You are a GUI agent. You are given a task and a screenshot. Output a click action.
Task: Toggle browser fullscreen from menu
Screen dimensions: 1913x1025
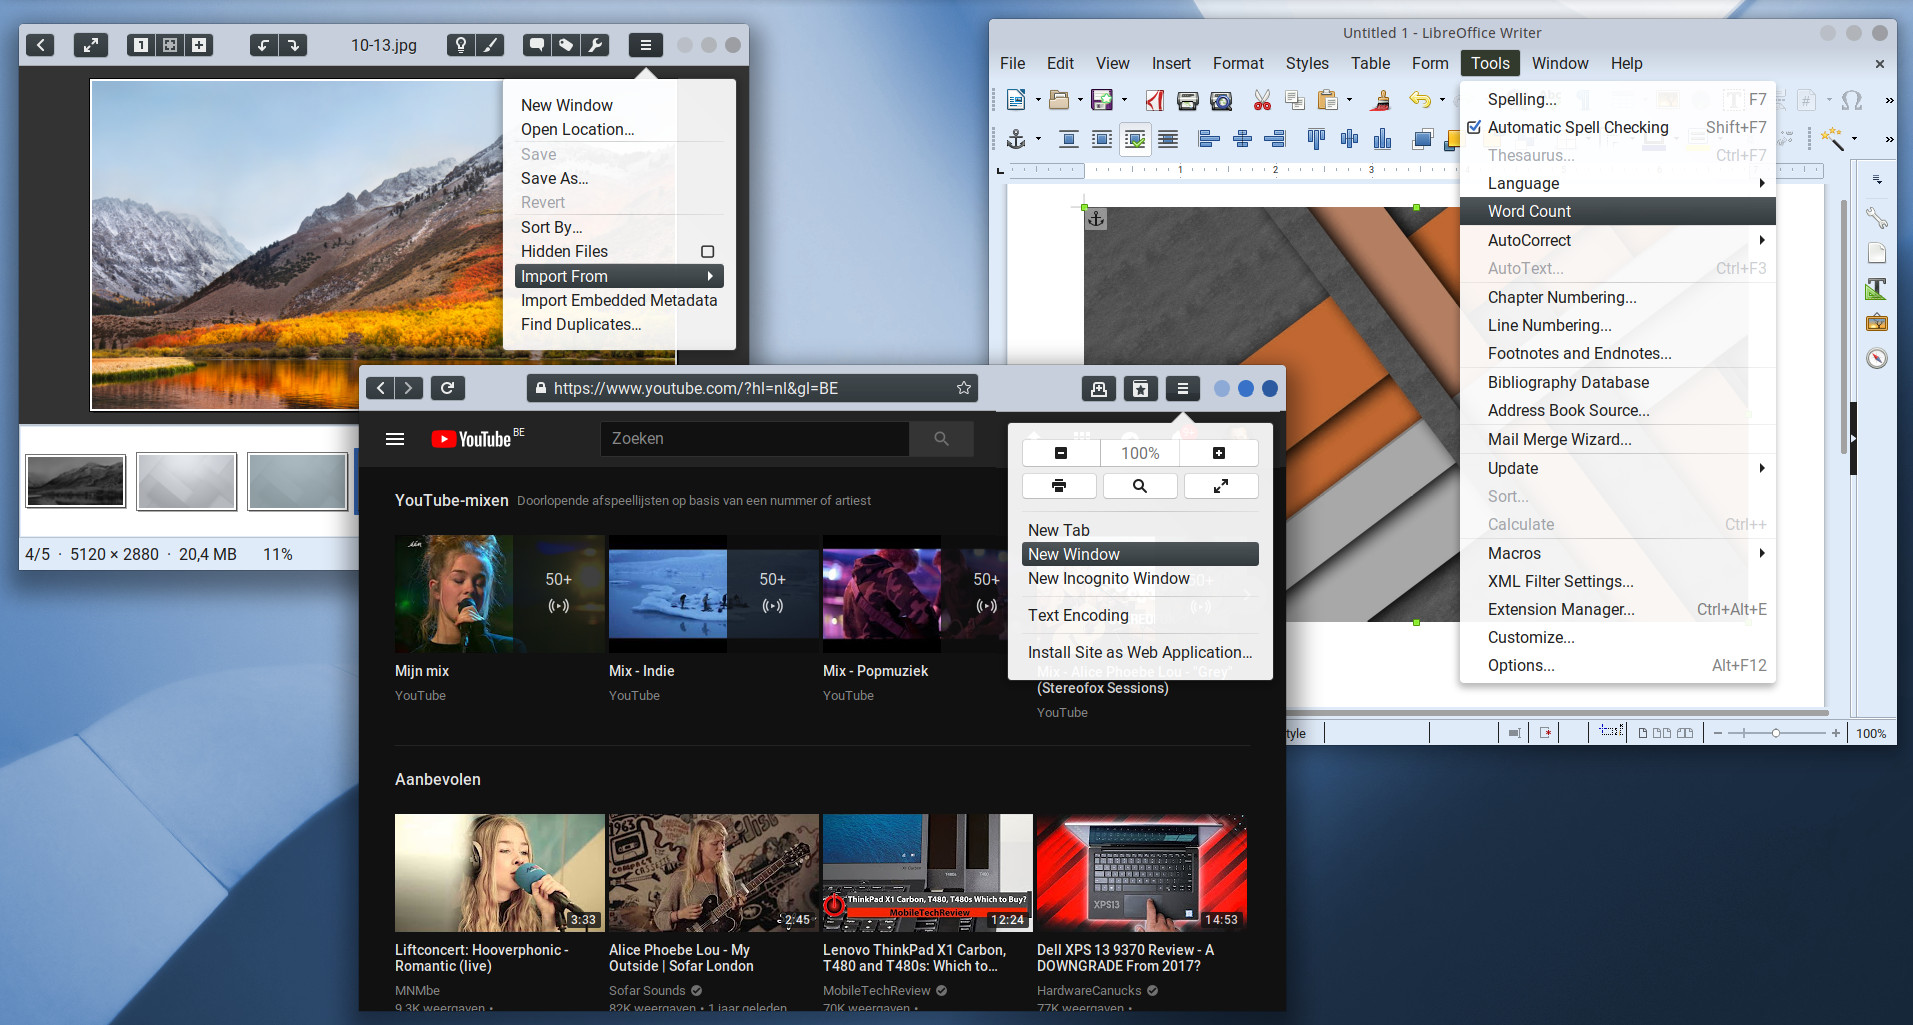coord(1221,486)
